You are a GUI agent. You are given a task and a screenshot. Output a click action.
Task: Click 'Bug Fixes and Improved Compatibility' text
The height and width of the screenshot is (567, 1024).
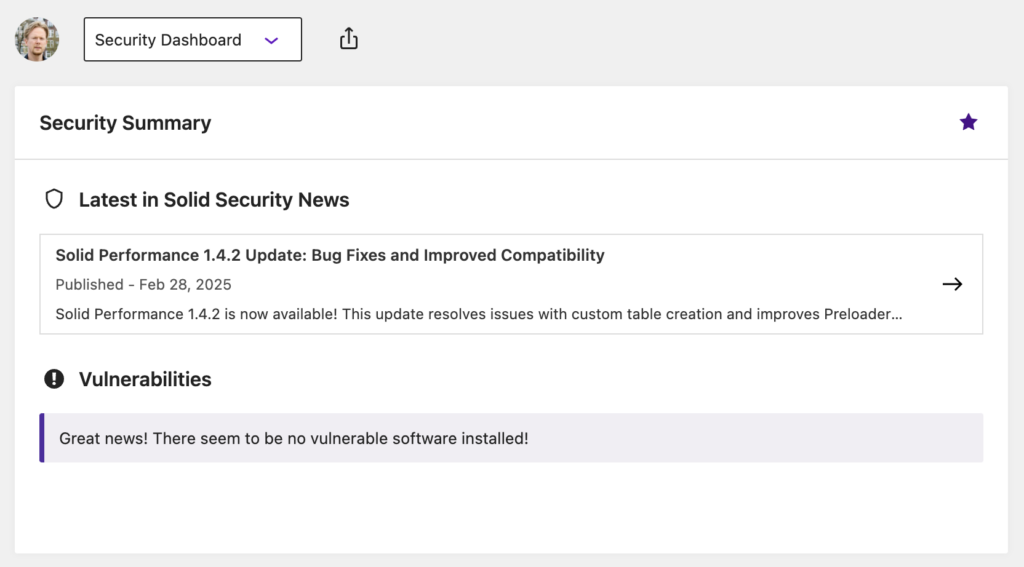[x=458, y=255]
